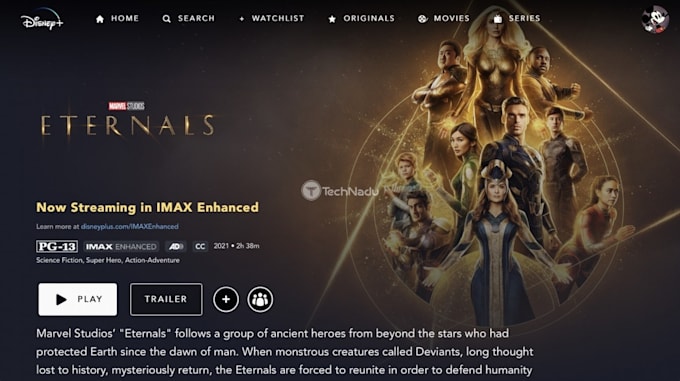
Task: Click the Originals star icon
Action: [332, 19]
